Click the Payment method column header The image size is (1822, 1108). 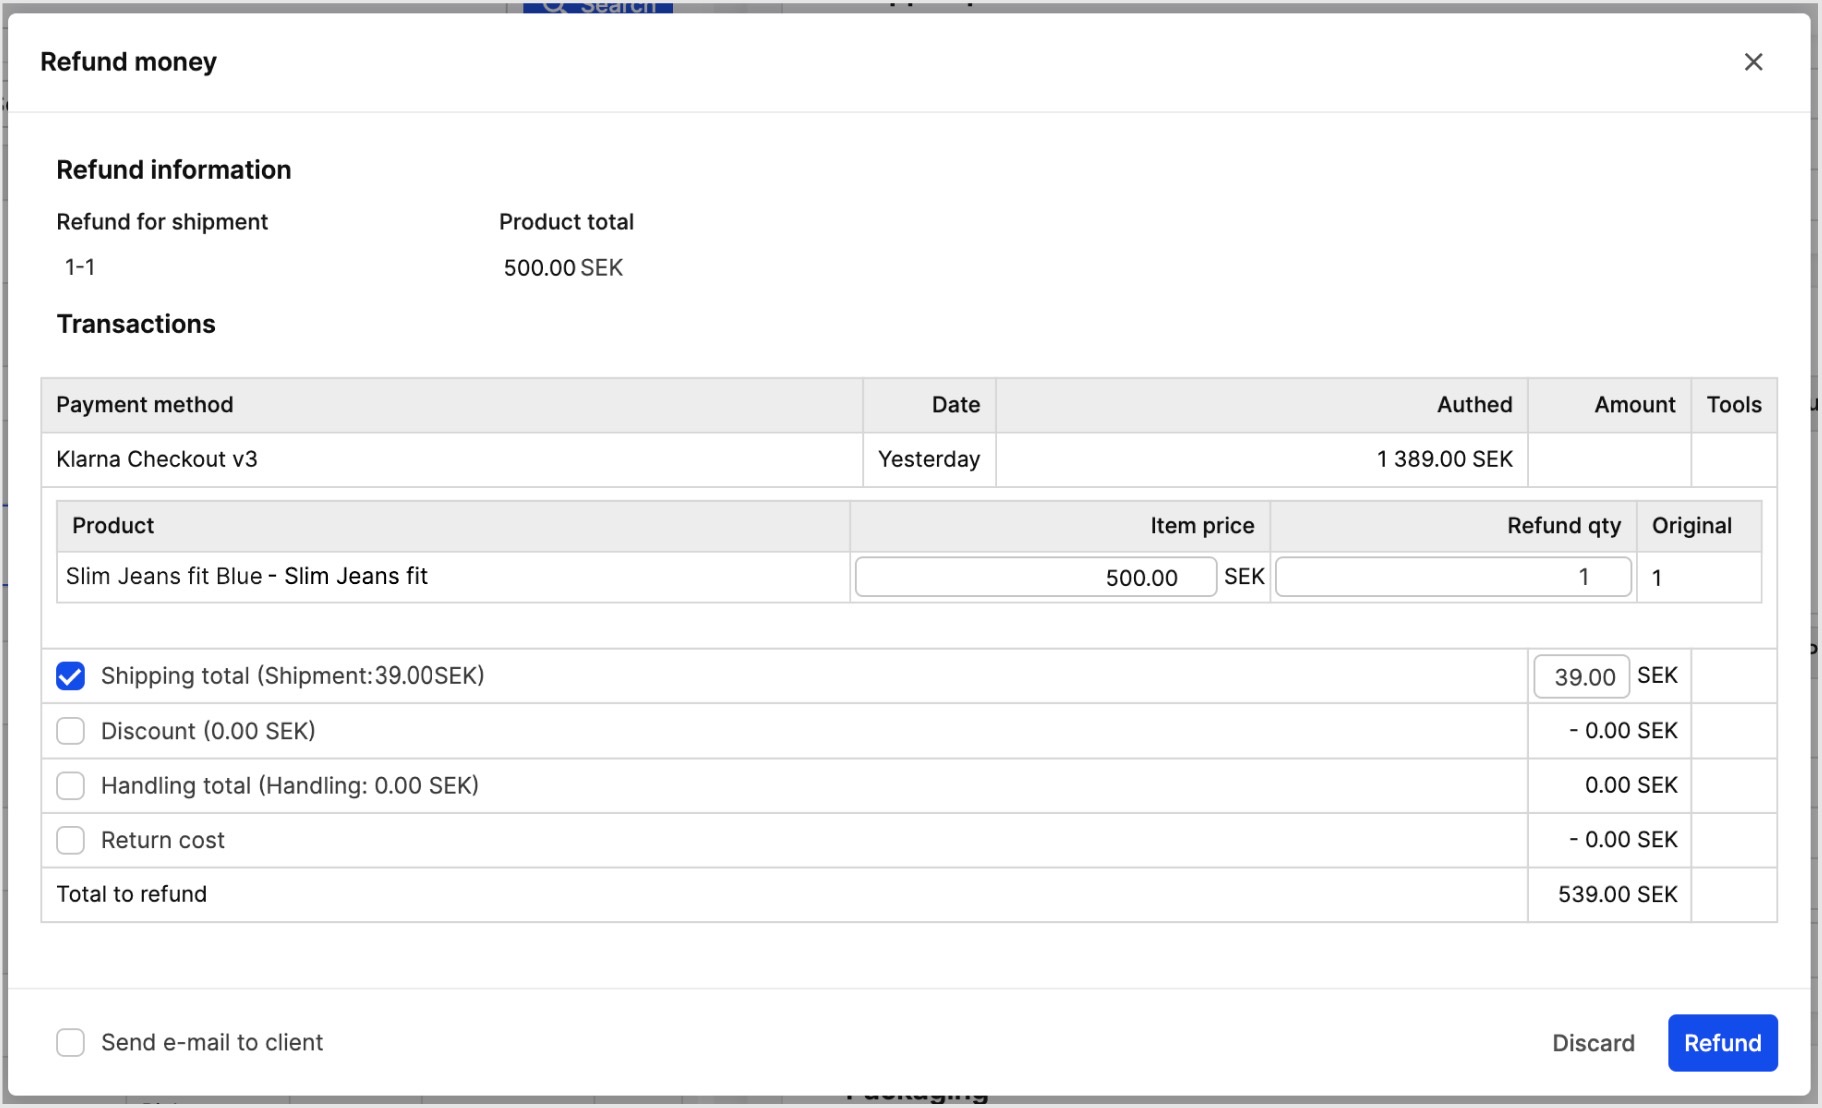click(145, 405)
